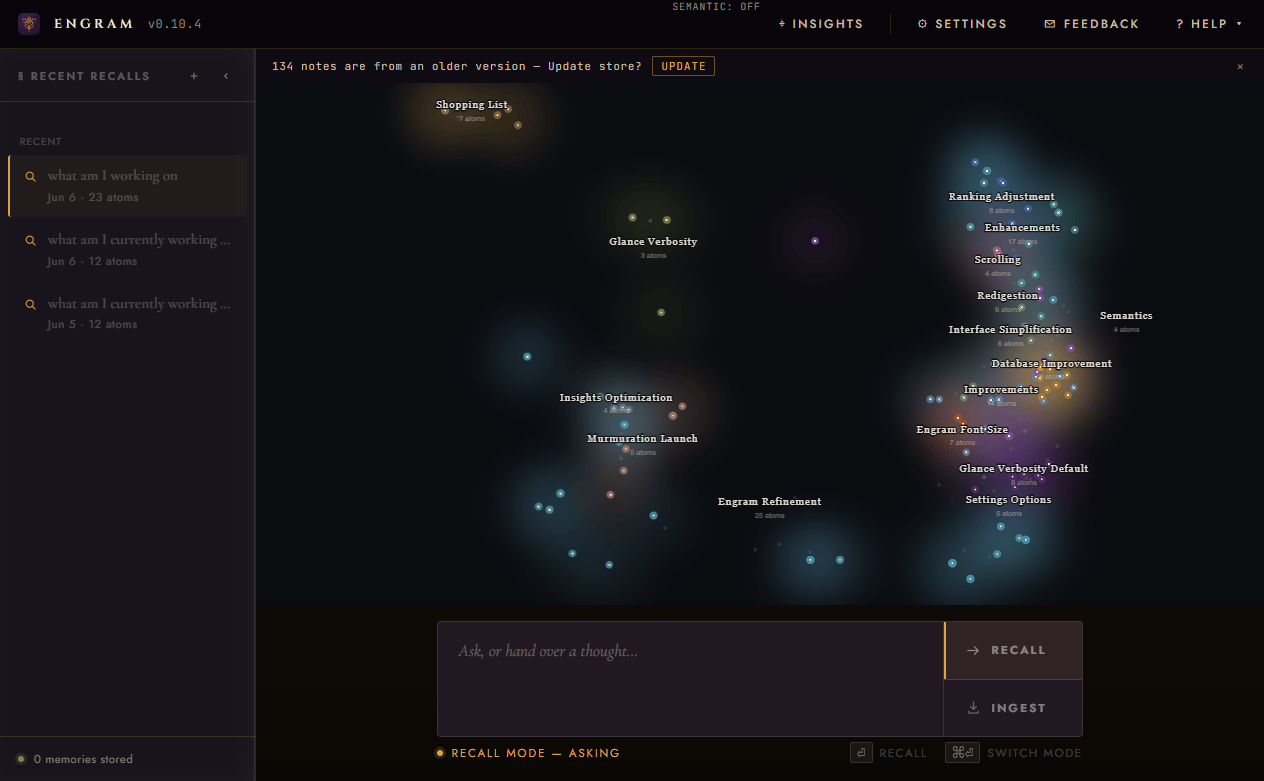Click the 'Ask, or hand over a thought' input
The image size is (1264, 781).
690,679
